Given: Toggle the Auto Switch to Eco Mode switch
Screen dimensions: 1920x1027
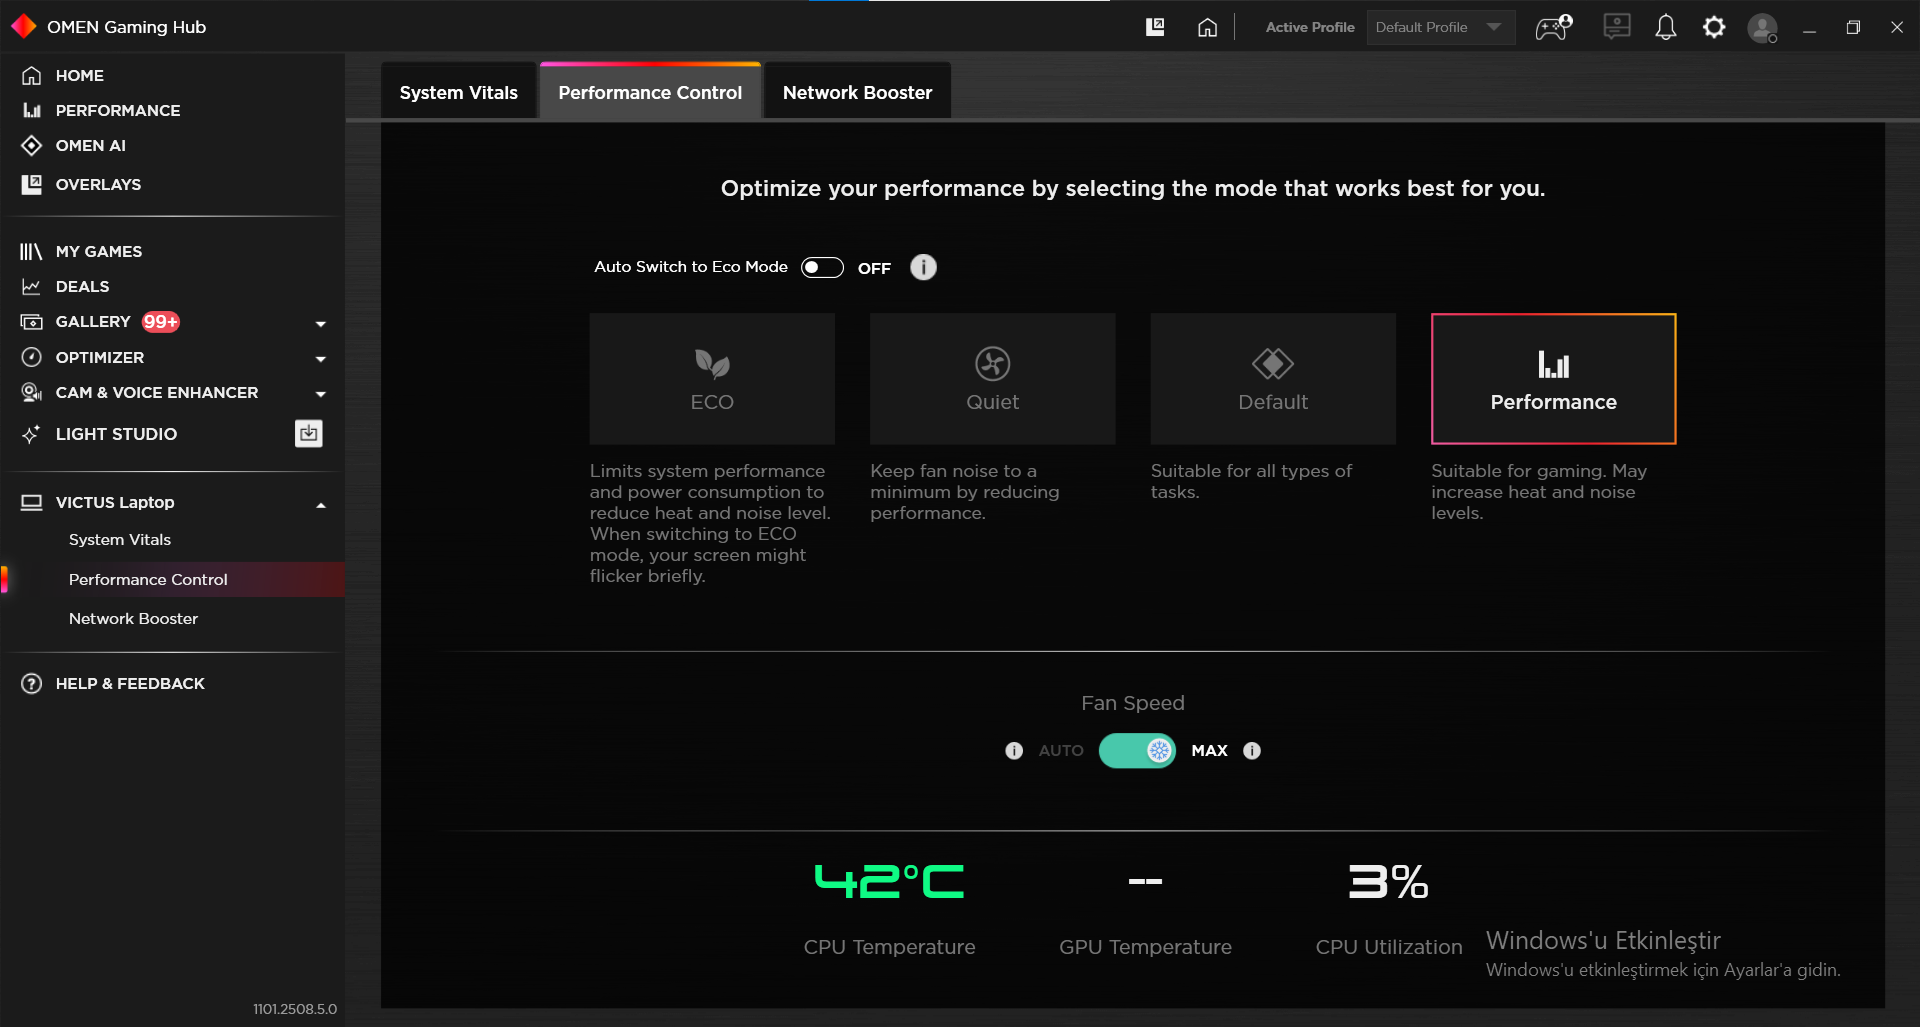Looking at the screenshot, I should pyautogui.click(x=822, y=267).
